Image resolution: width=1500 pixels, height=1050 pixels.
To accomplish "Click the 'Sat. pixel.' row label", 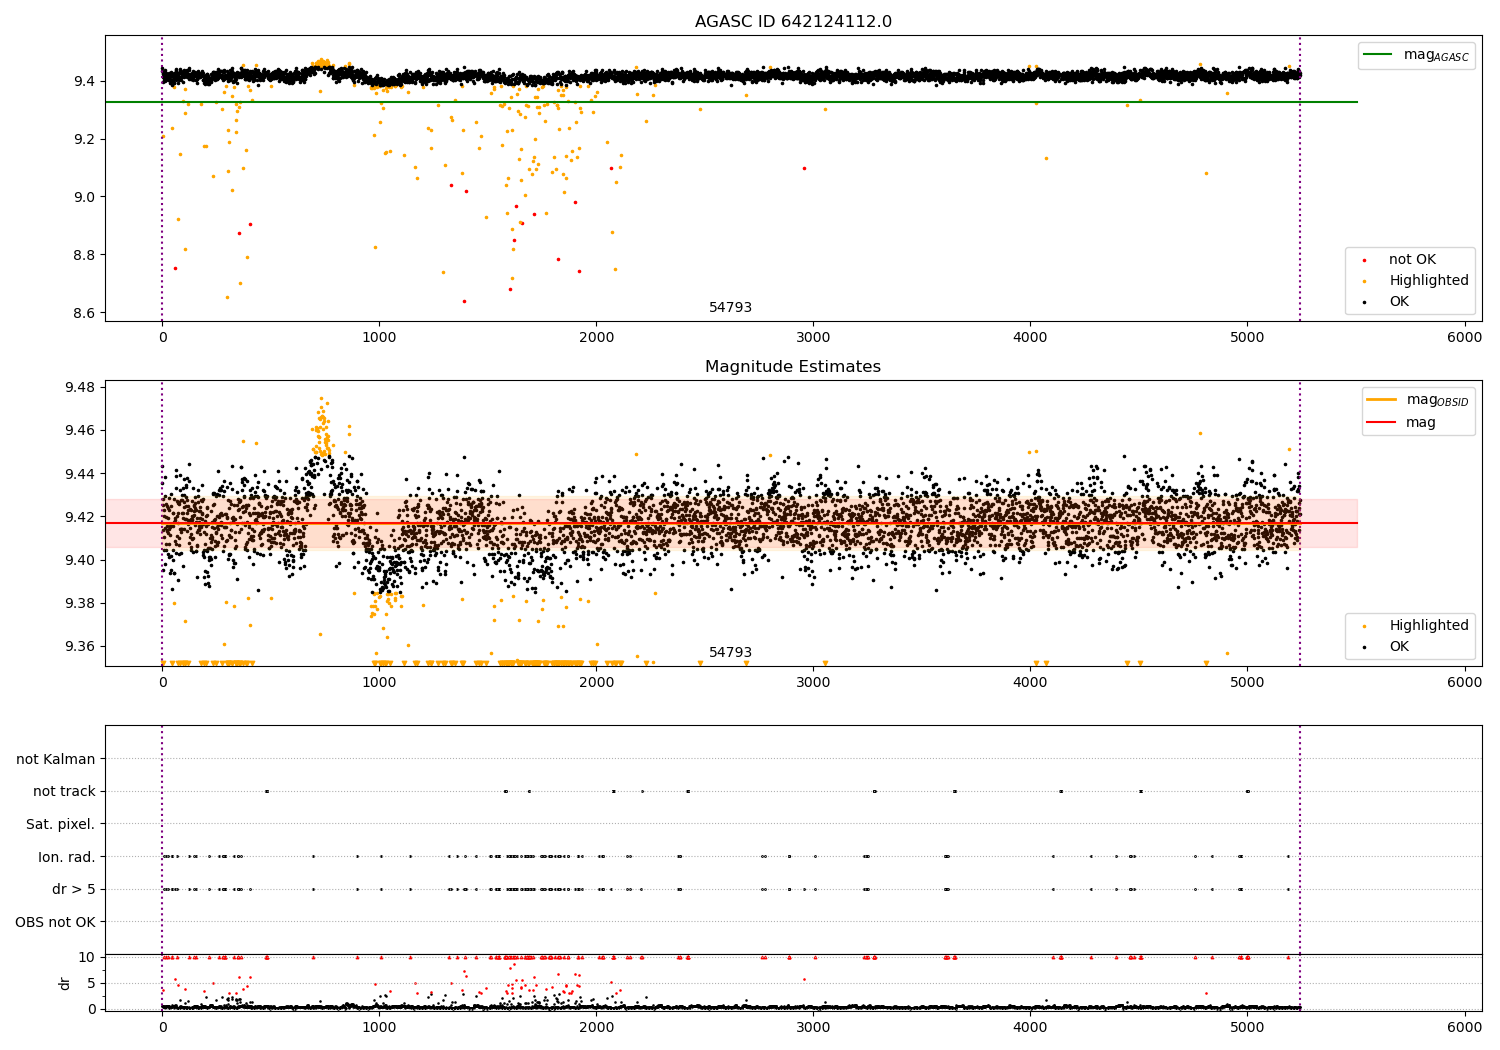I will click(60, 824).
